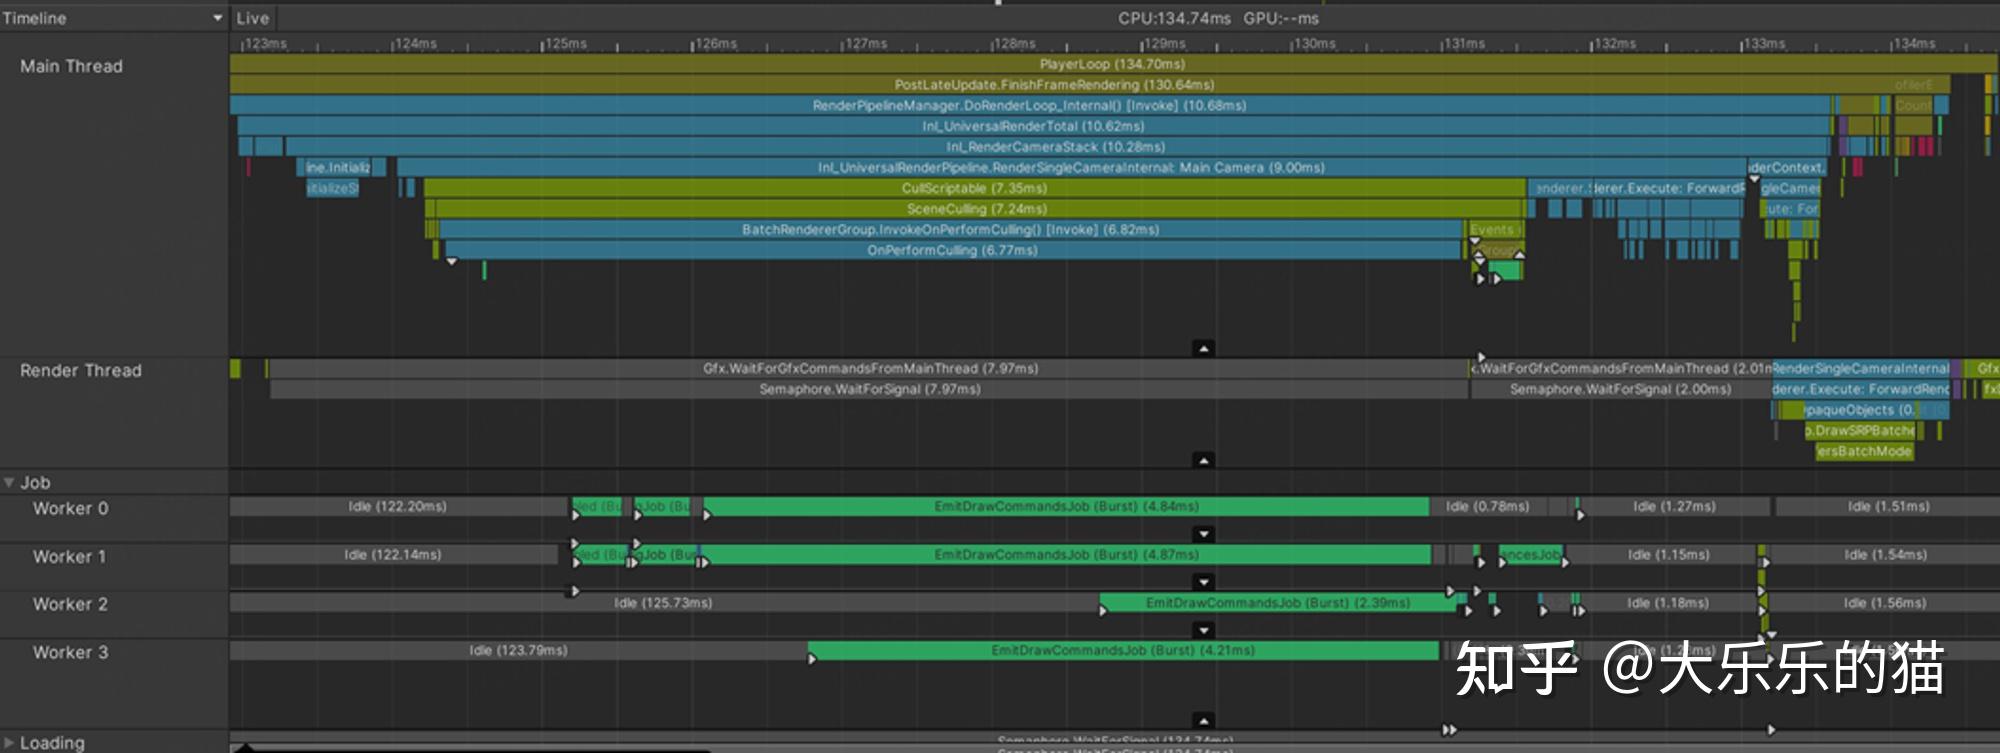Open the Timeline view dropdown
The image size is (2000, 753).
coord(114,18)
